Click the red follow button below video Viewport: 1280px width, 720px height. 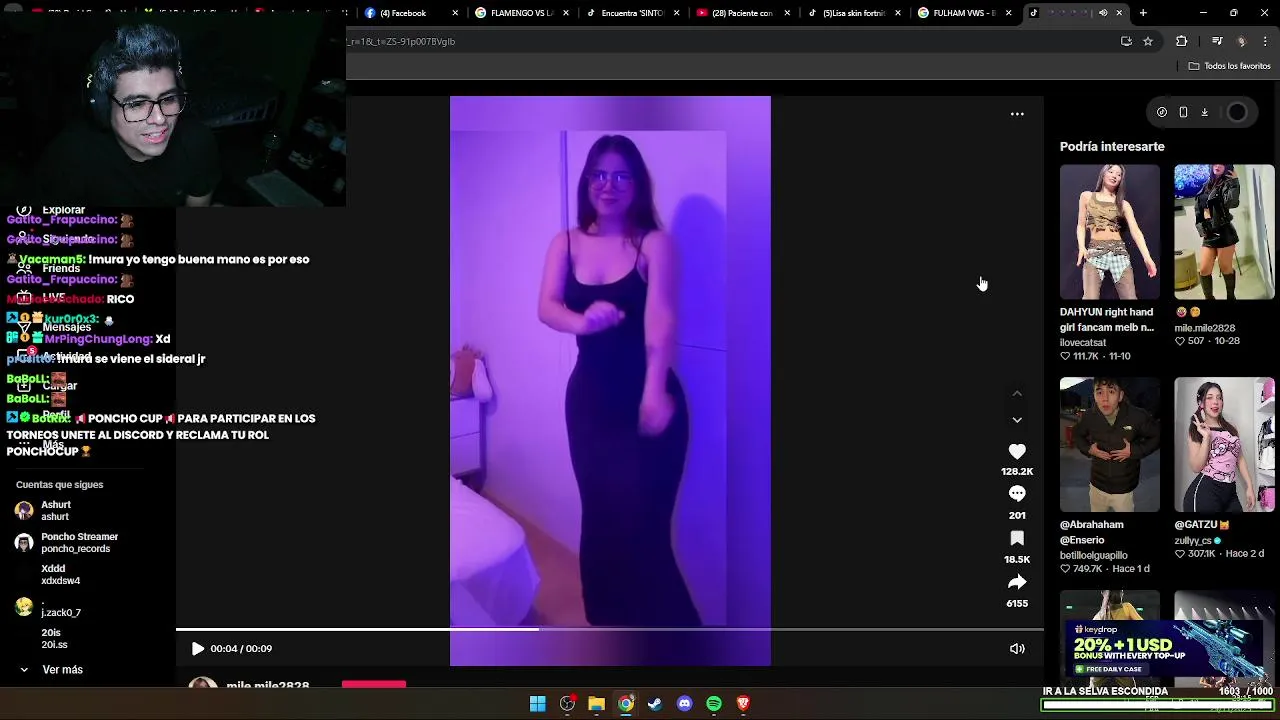(x=374, y=685)
